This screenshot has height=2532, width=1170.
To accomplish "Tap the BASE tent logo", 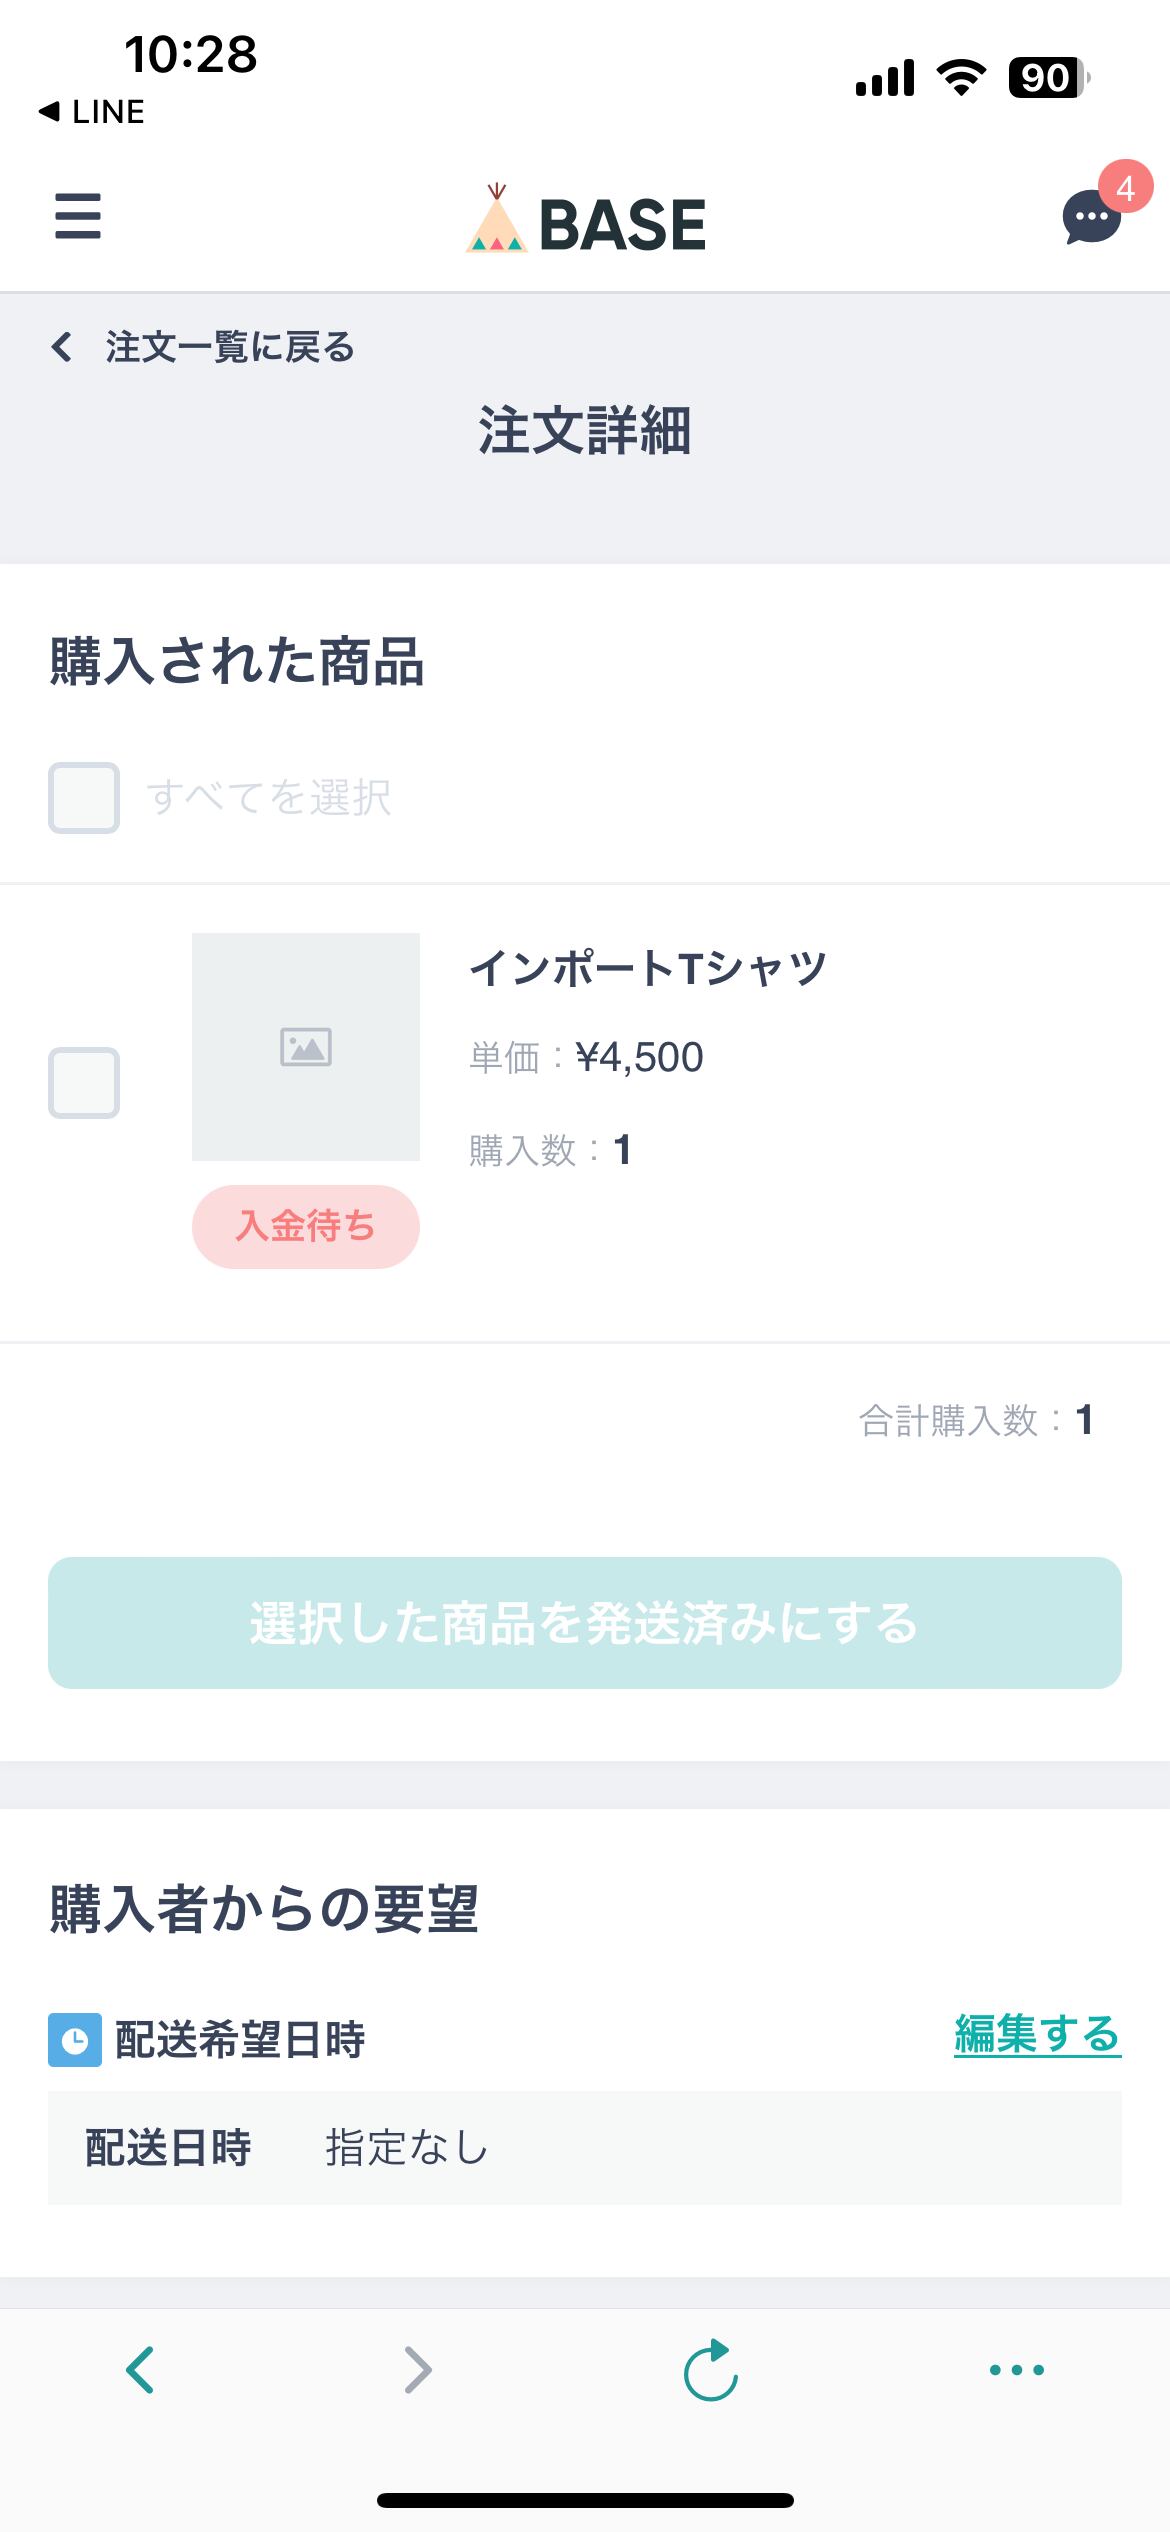I will 496,220.
